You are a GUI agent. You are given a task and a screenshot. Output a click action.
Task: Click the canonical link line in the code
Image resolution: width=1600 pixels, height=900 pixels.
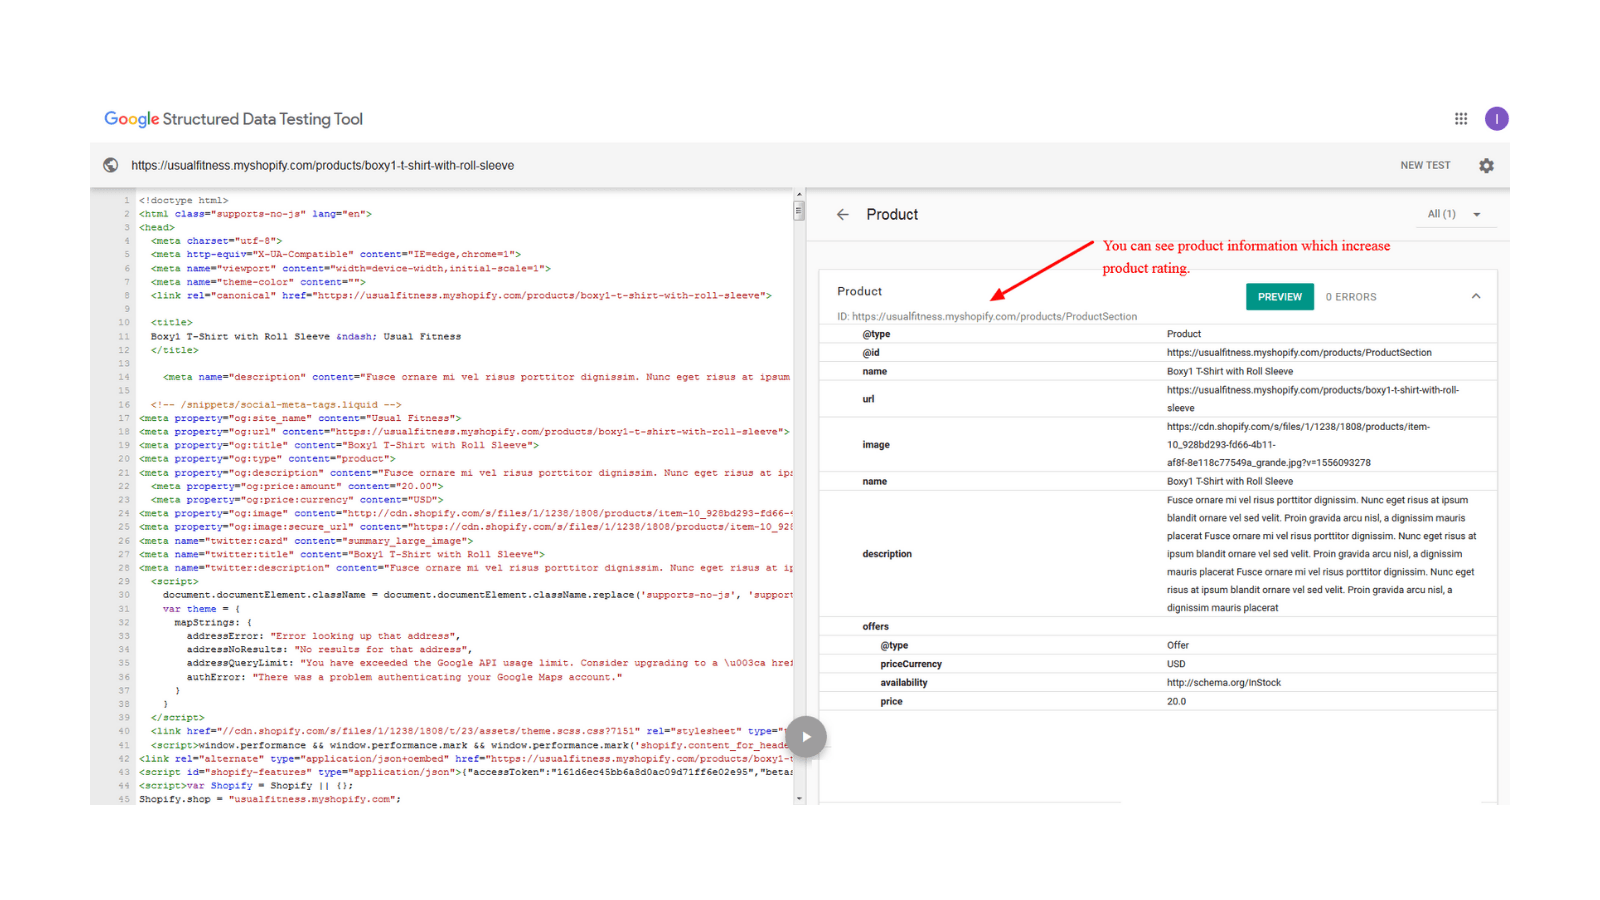point(460,296)
